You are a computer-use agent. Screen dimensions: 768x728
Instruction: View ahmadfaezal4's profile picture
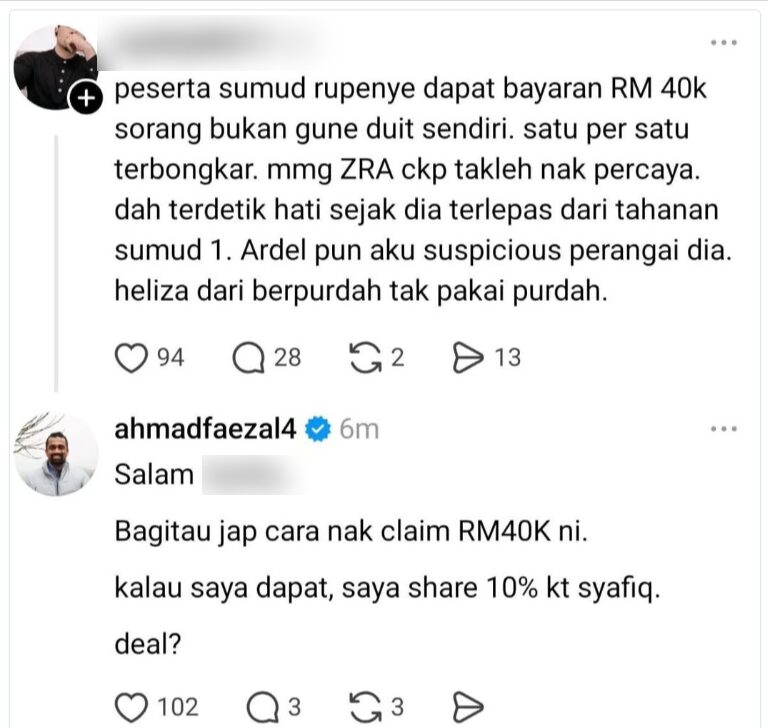(x=56, y=453)
